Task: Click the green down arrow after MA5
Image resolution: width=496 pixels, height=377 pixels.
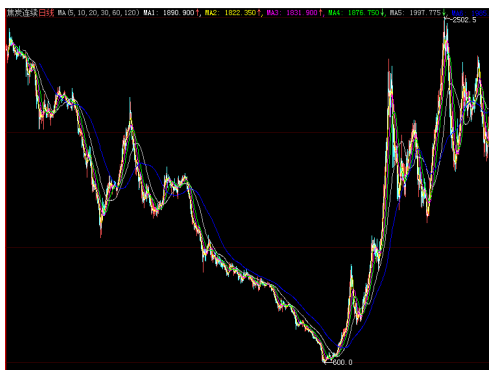Action: (x=444, y=13)
